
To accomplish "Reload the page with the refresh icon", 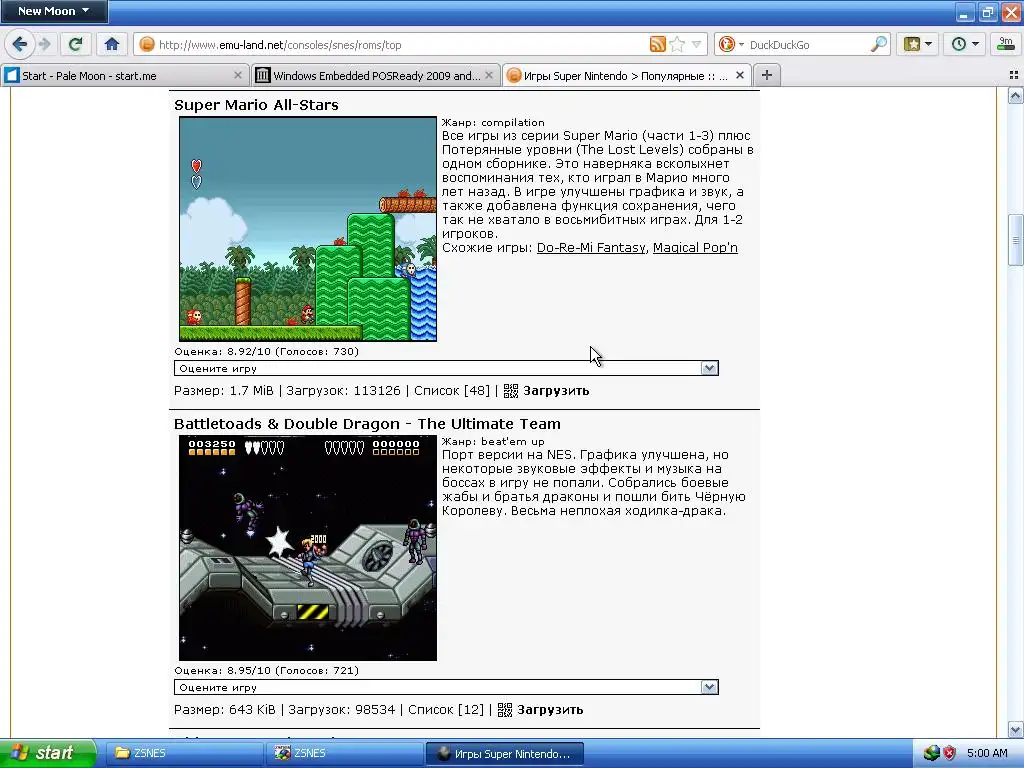I will (76, 44).
